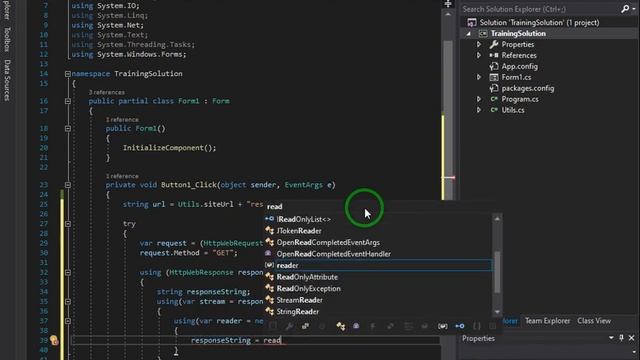Click the Form1.cs form icon

pyautogui.click(x=494, y=77)
